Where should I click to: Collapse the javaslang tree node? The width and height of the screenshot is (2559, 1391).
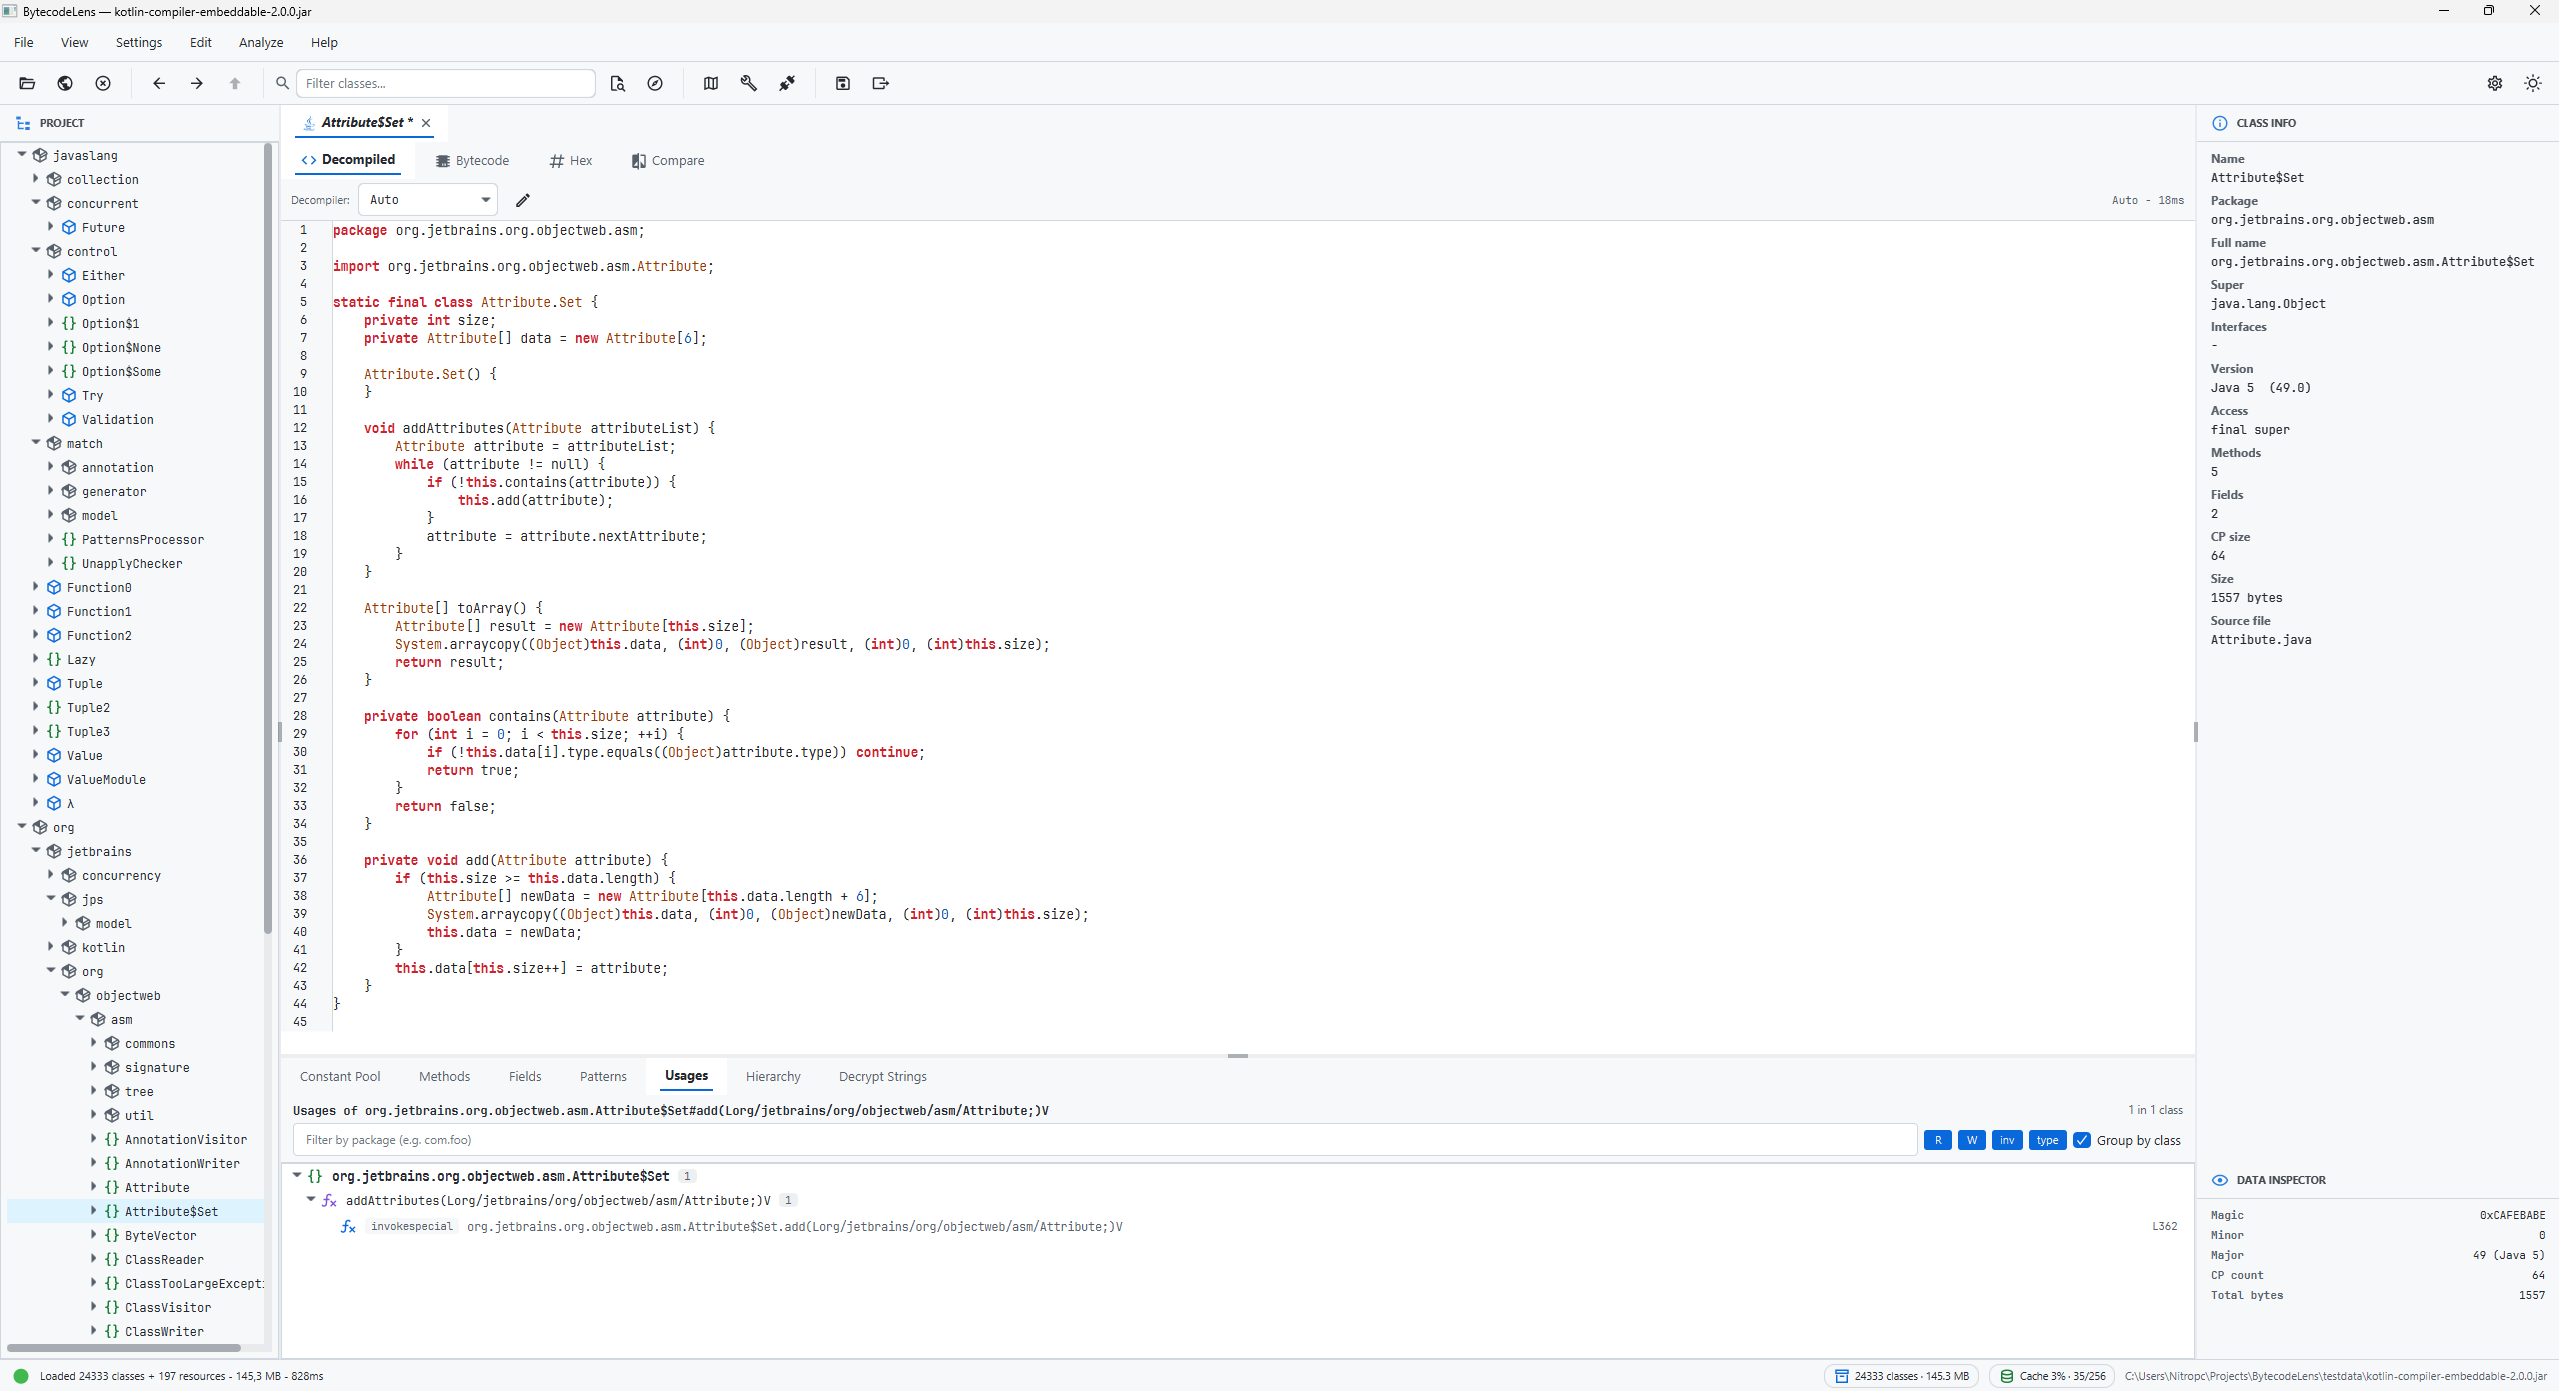22,155
